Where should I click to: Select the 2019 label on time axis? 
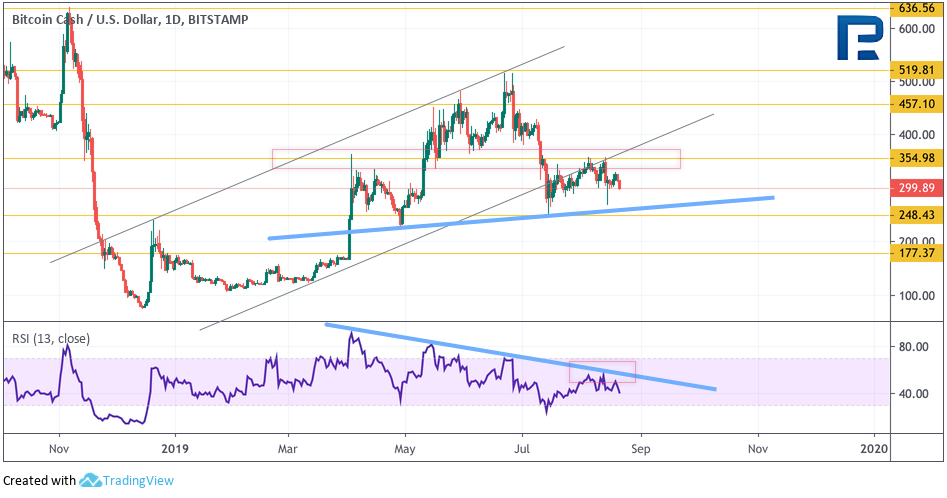pyautogui.click(x=175, y=449)
